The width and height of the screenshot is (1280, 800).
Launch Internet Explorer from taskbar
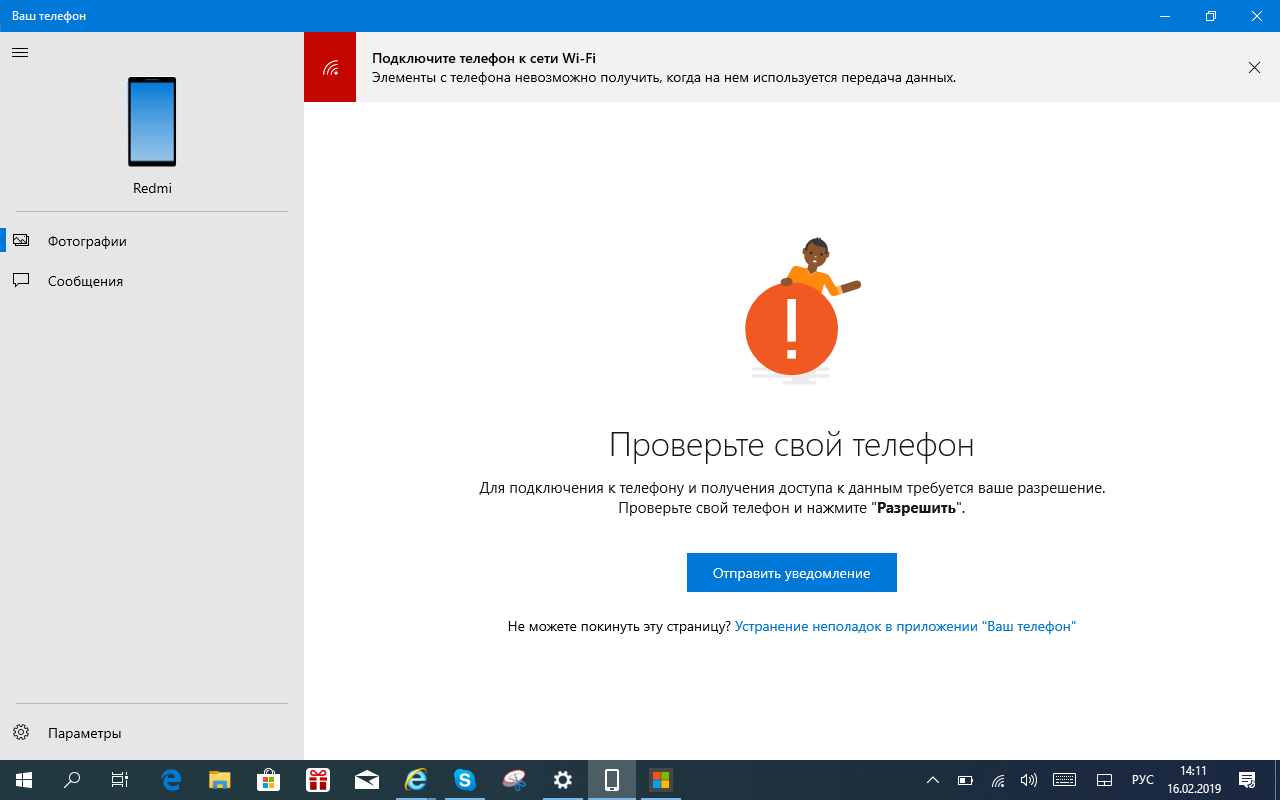tap(416, 780)
